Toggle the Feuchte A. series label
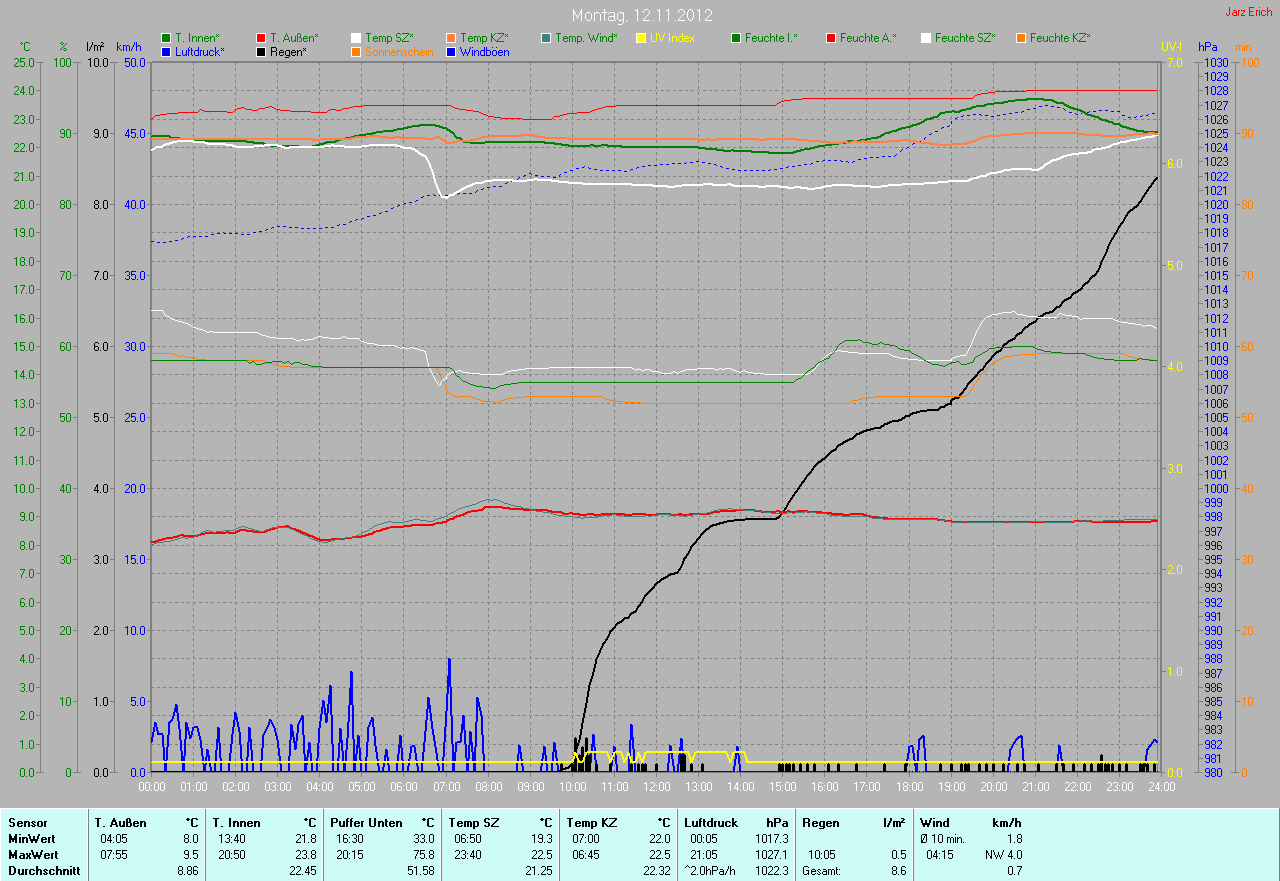 pos(867,38)
